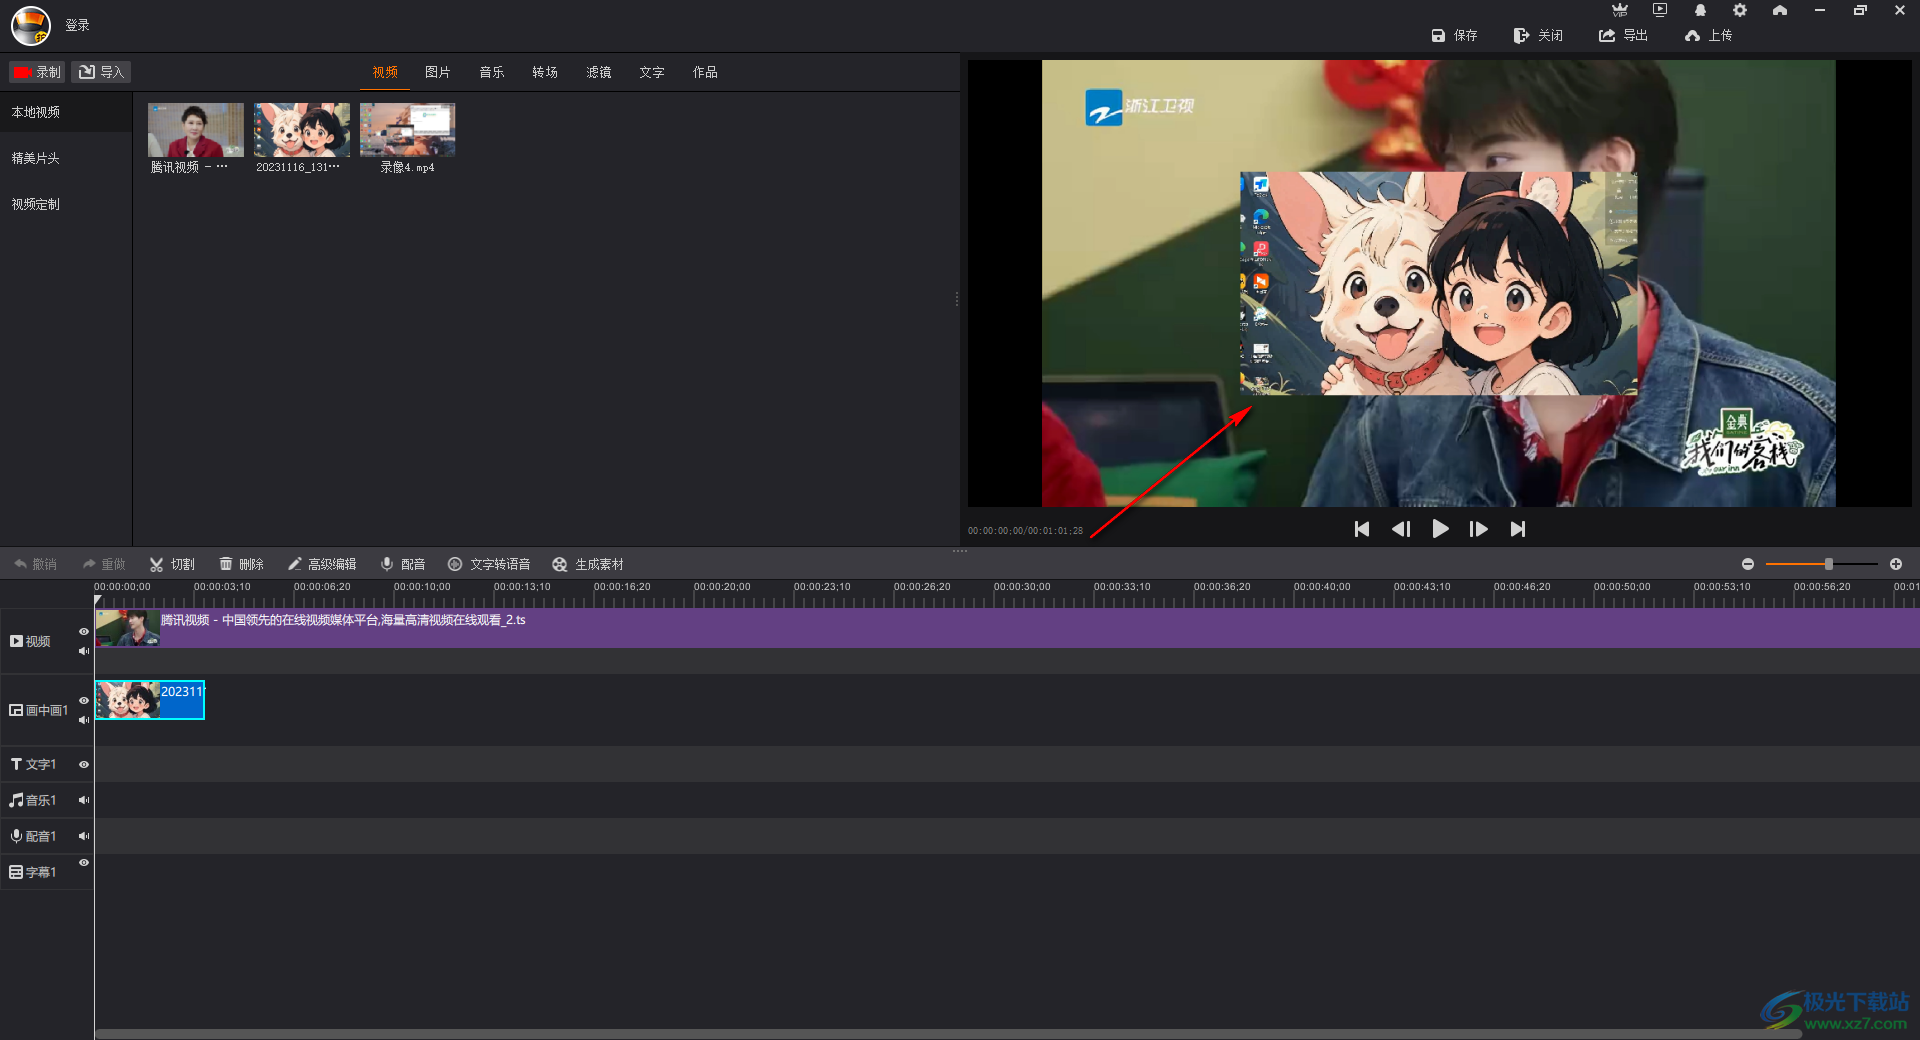Select the 录像4.mp4 thumbnail
The height and width of the screenshot is (1040, 1920).
click(x=407, y=130)
